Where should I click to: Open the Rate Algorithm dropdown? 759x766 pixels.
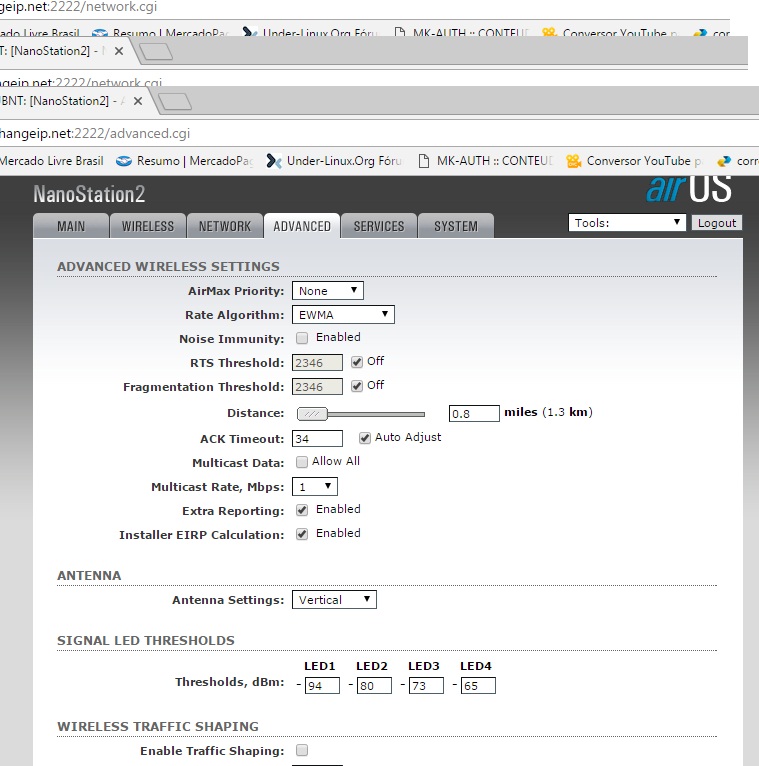coord(343,315)
